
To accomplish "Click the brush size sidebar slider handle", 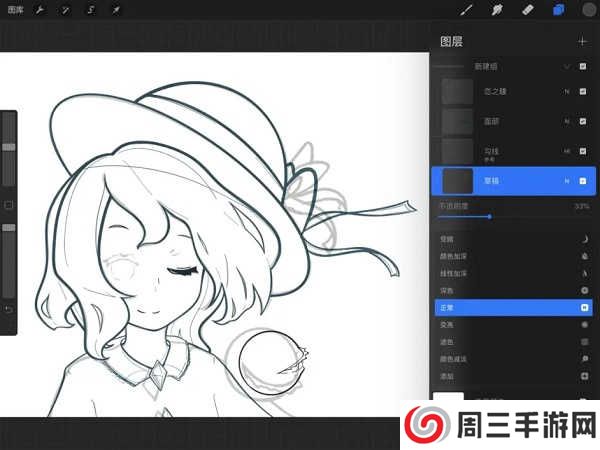I will pyautogui.click(x=9, y=147).
